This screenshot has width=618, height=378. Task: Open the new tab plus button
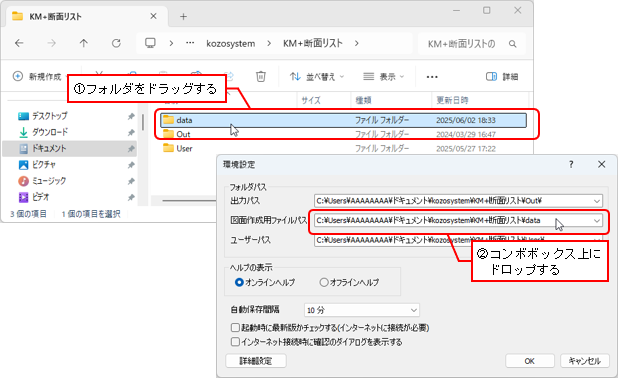183,17
